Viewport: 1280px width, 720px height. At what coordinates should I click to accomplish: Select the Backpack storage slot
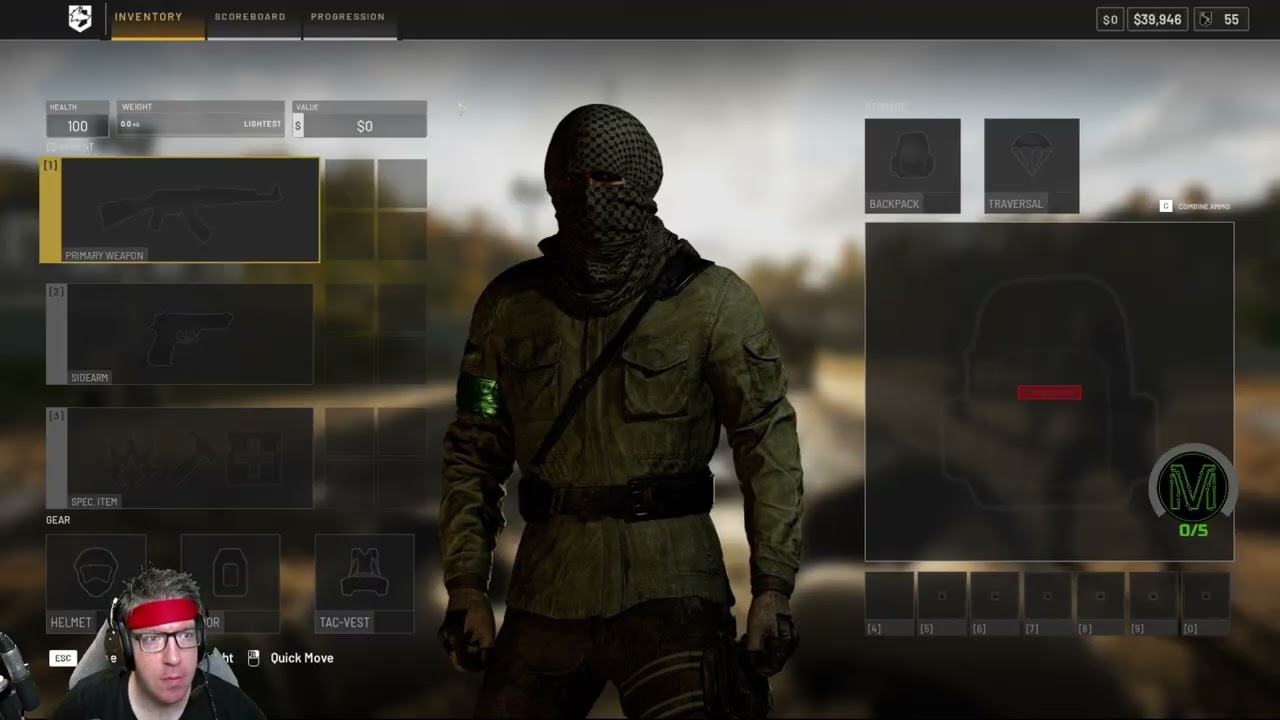tap(912, 166)
